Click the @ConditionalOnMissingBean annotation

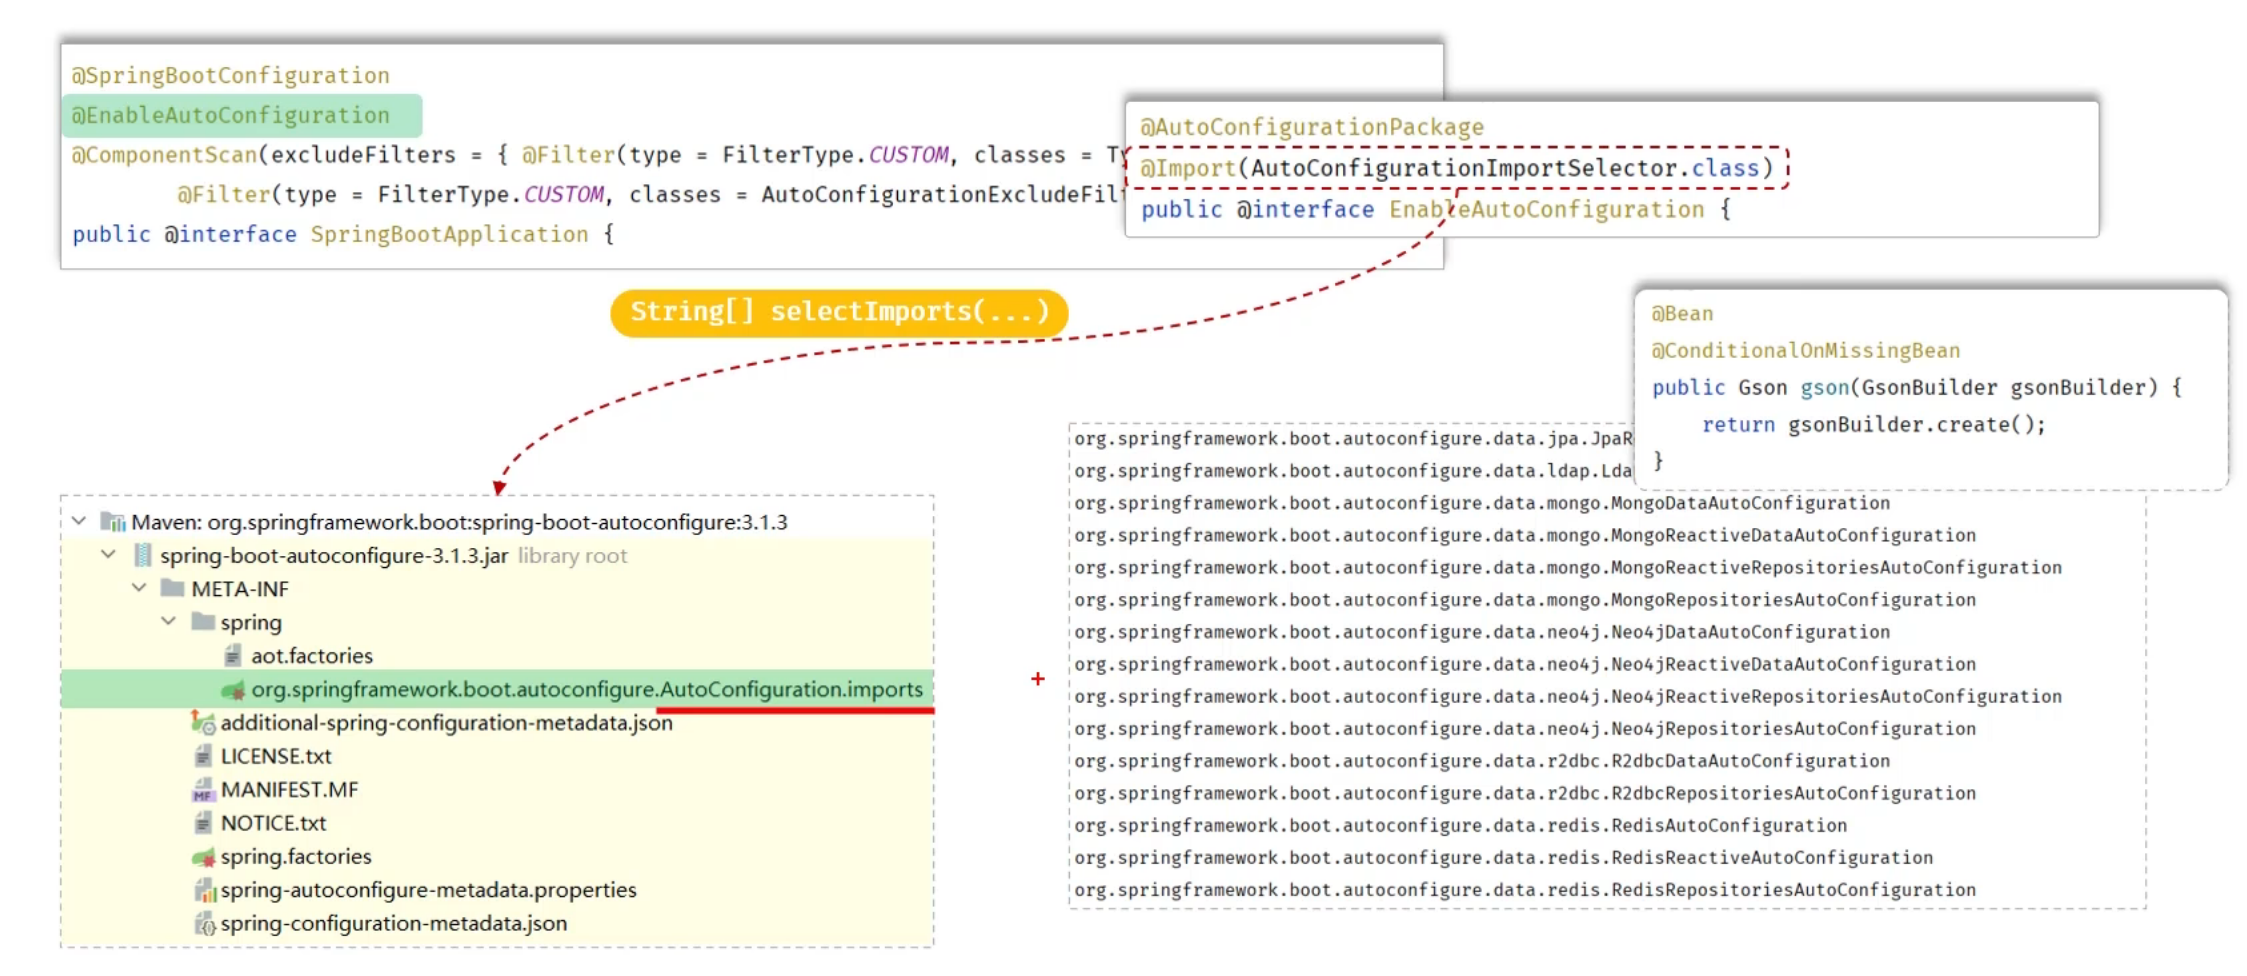[x=1805, y=351]
